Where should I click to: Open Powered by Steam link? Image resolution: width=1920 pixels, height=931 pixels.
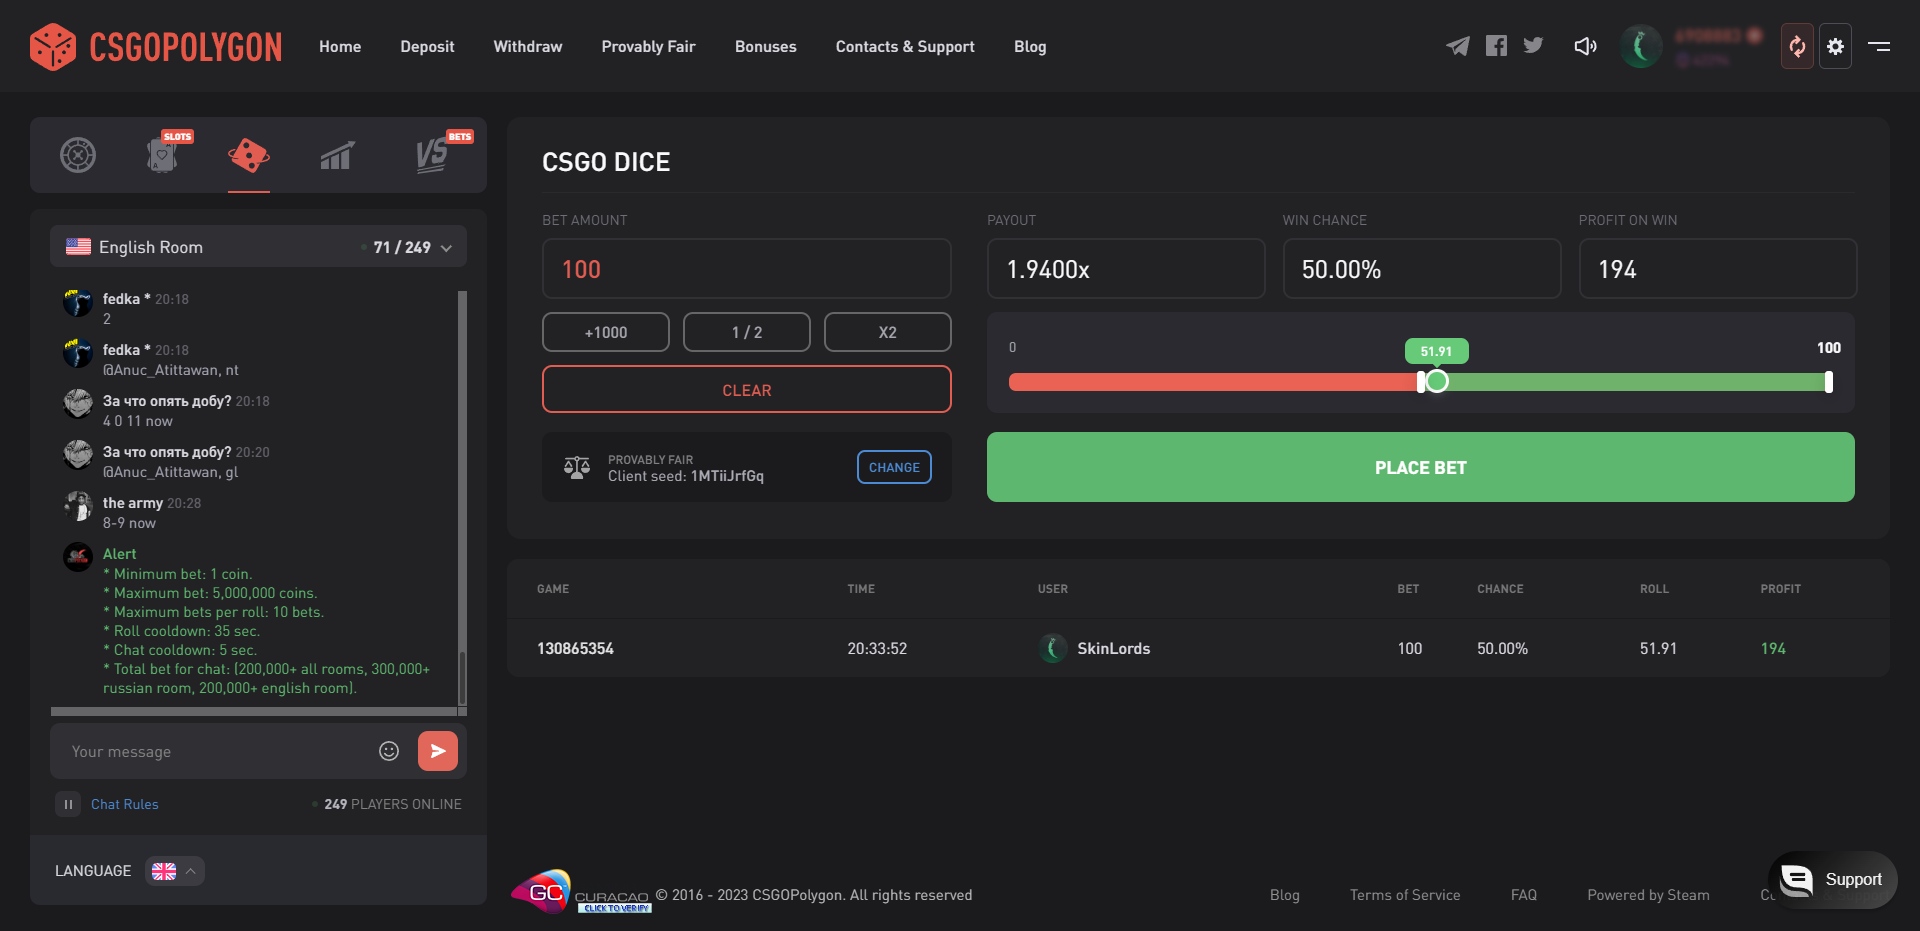click(x=1648, y=895)
